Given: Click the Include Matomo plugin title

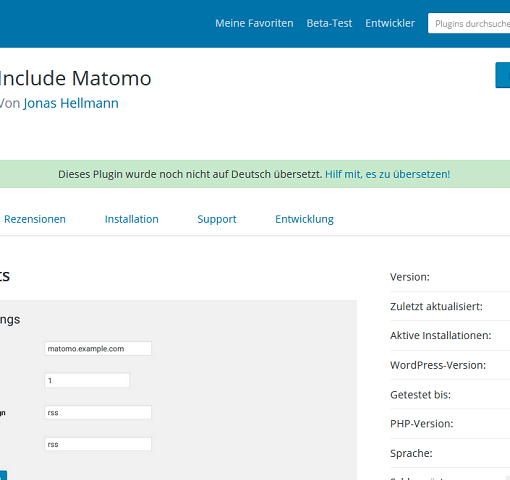Looking at the screenshot, I should pyautogui.click(x=75, y=78).
